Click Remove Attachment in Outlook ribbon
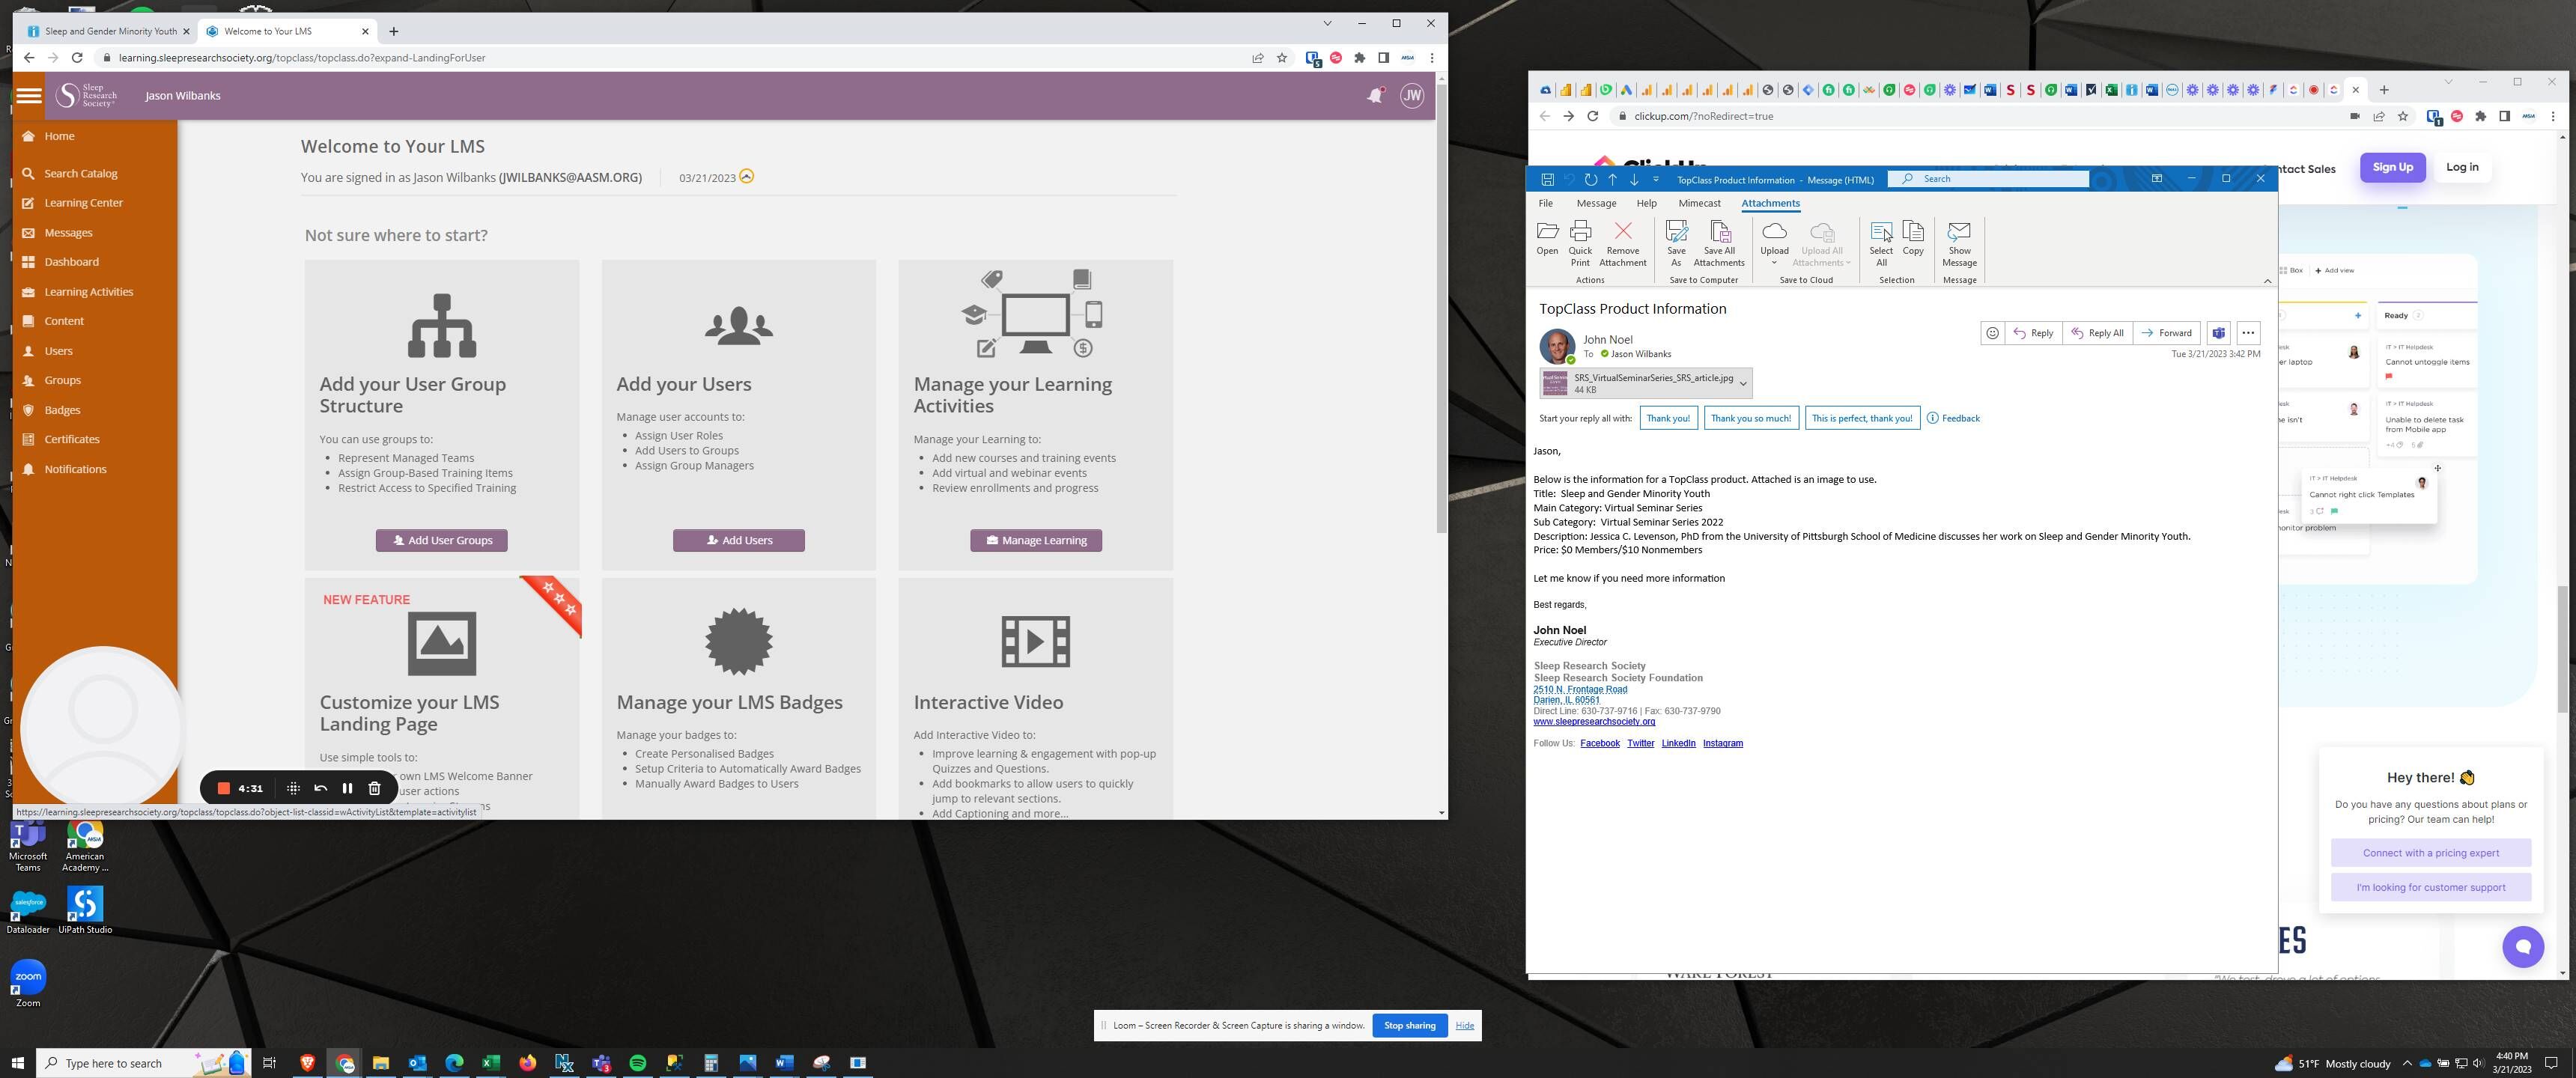The height and width of the screenshot is (1078, 2576). [x=1622, y=243]
